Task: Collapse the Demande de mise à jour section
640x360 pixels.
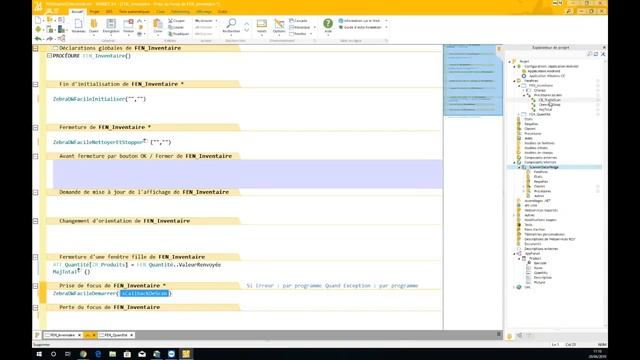Action: point(36,192)
